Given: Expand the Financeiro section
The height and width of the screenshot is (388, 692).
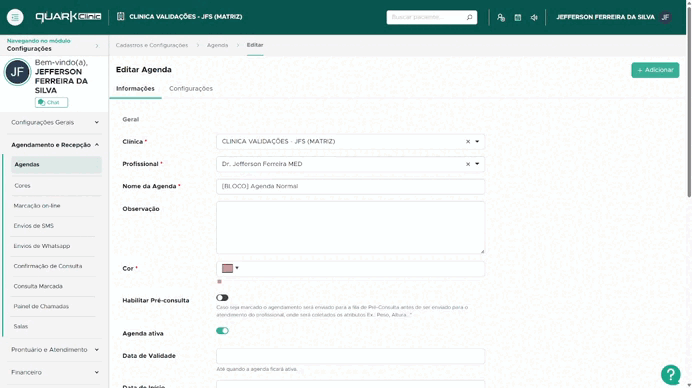Looking at the screenshot, I should point(55,373).
